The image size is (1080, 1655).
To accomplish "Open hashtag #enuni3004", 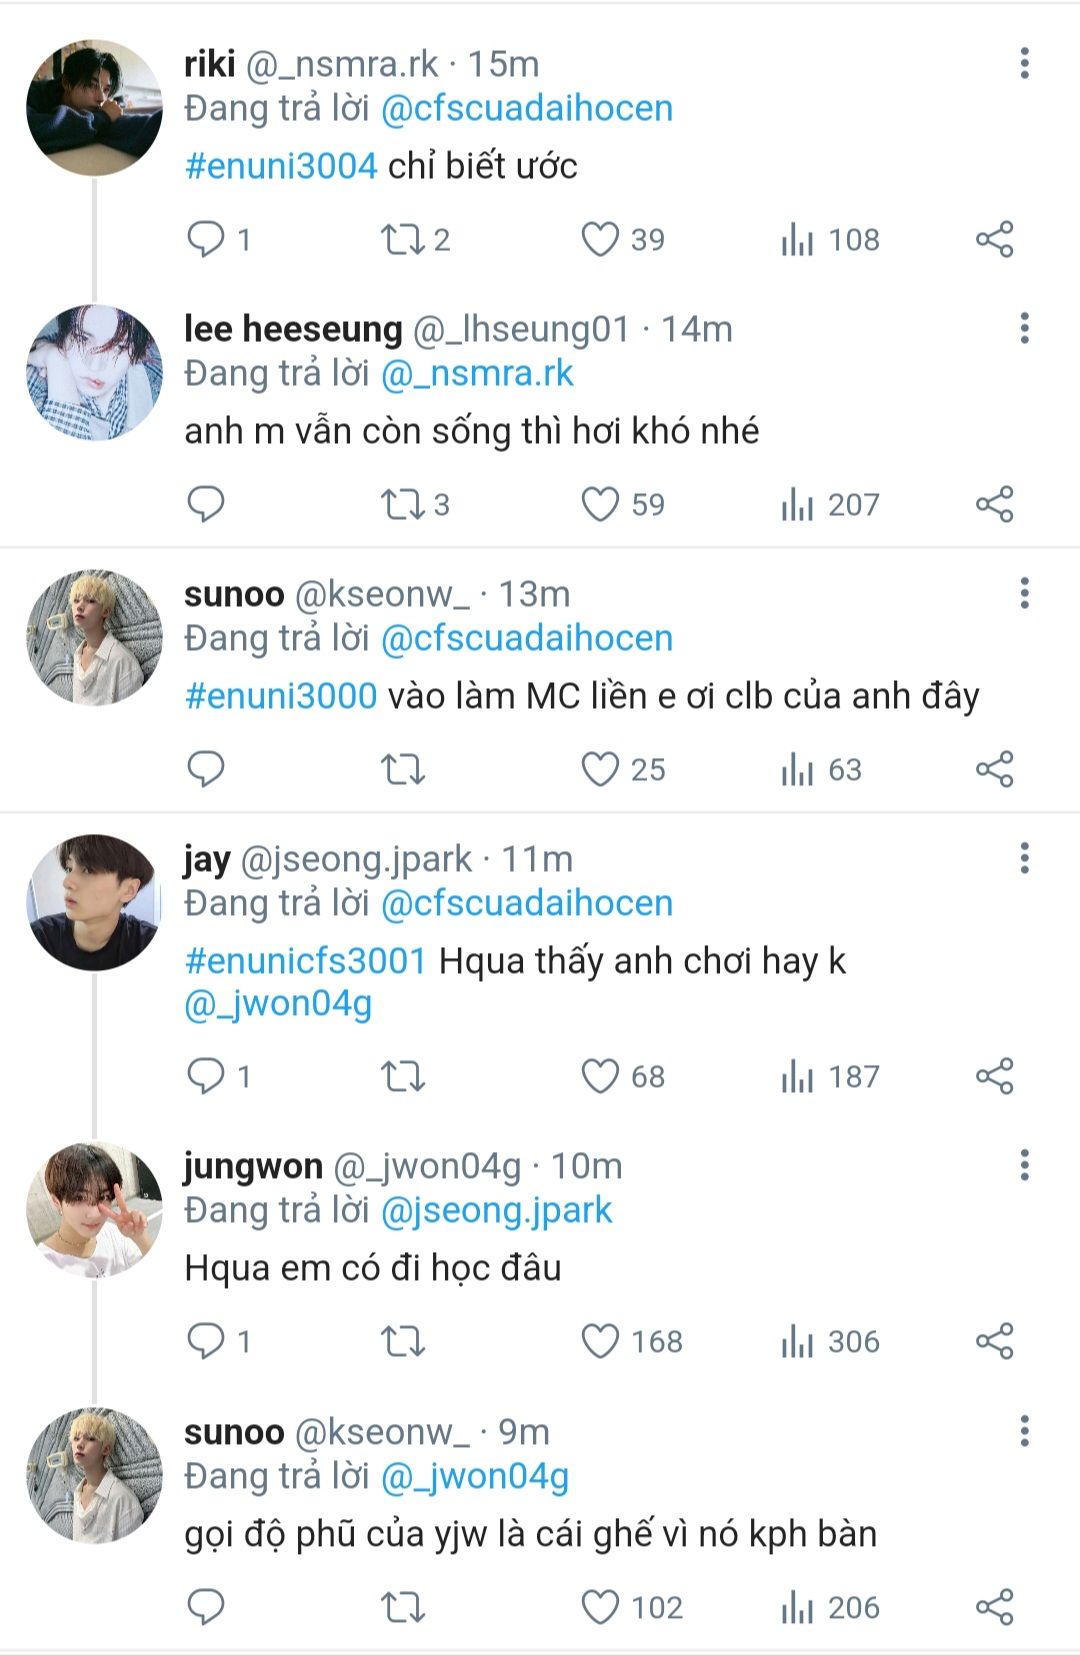I will (x=281, y=166).
